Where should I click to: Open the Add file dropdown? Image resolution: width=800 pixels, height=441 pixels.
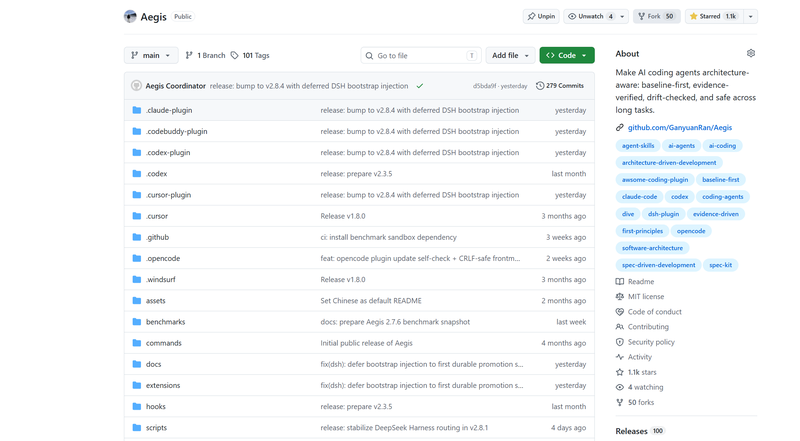(510, 55)
